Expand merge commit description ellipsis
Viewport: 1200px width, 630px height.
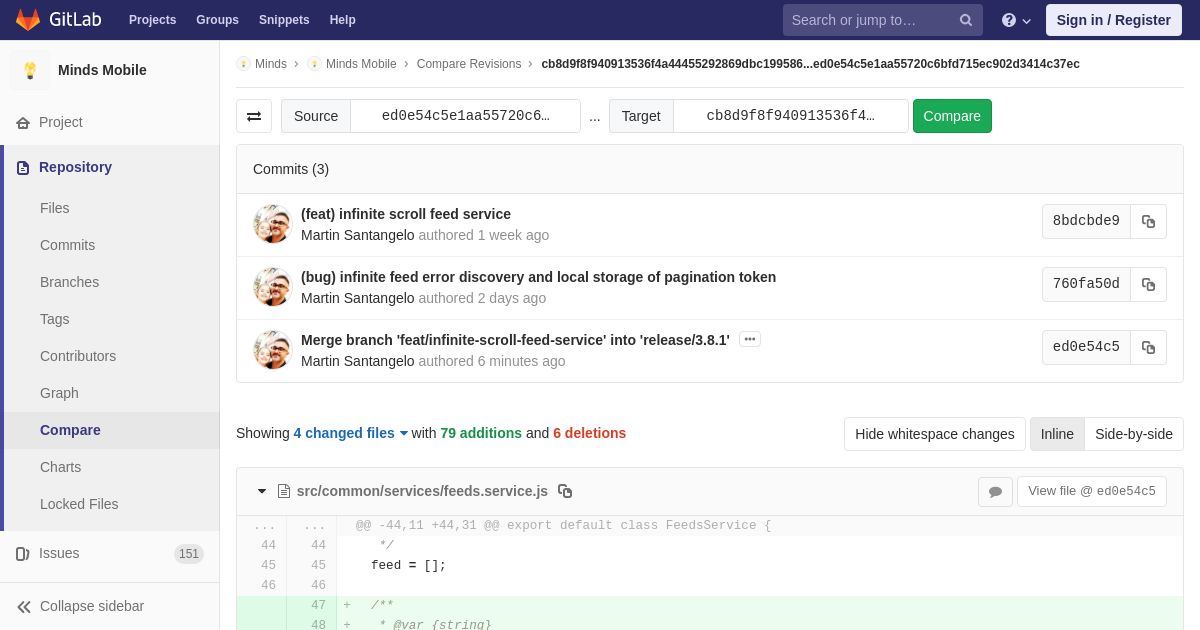(750, 340)
